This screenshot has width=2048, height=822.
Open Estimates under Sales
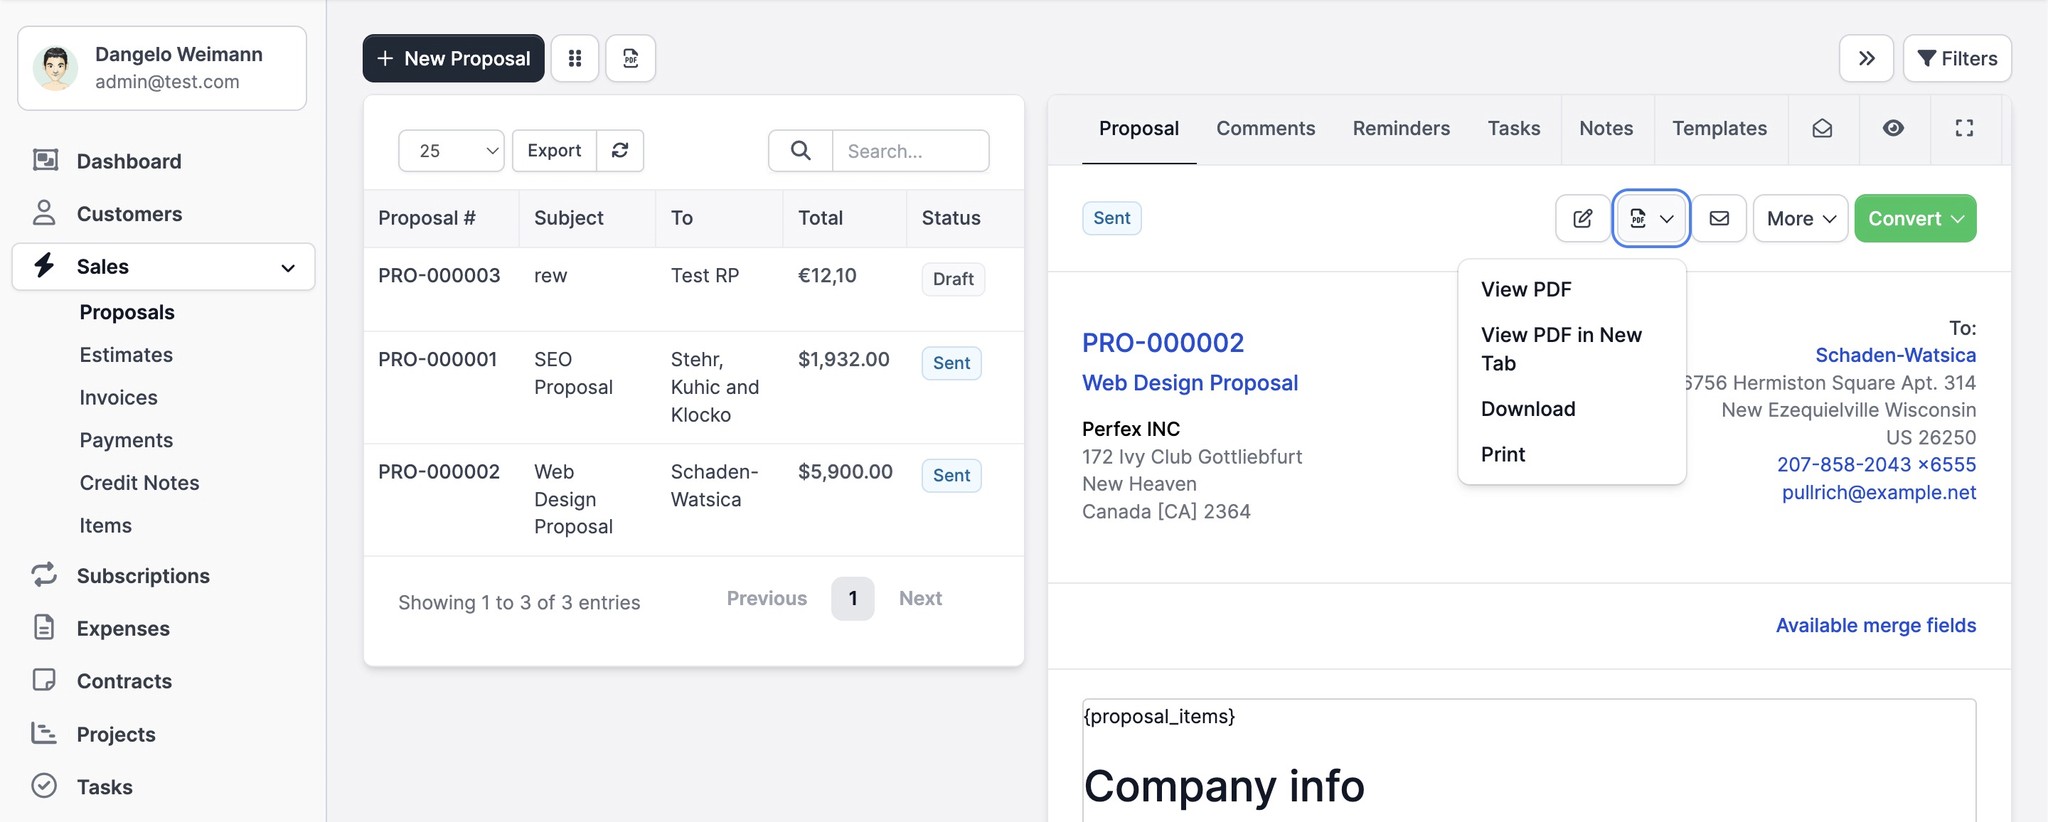pyautogui.click(x=126, y=355)
